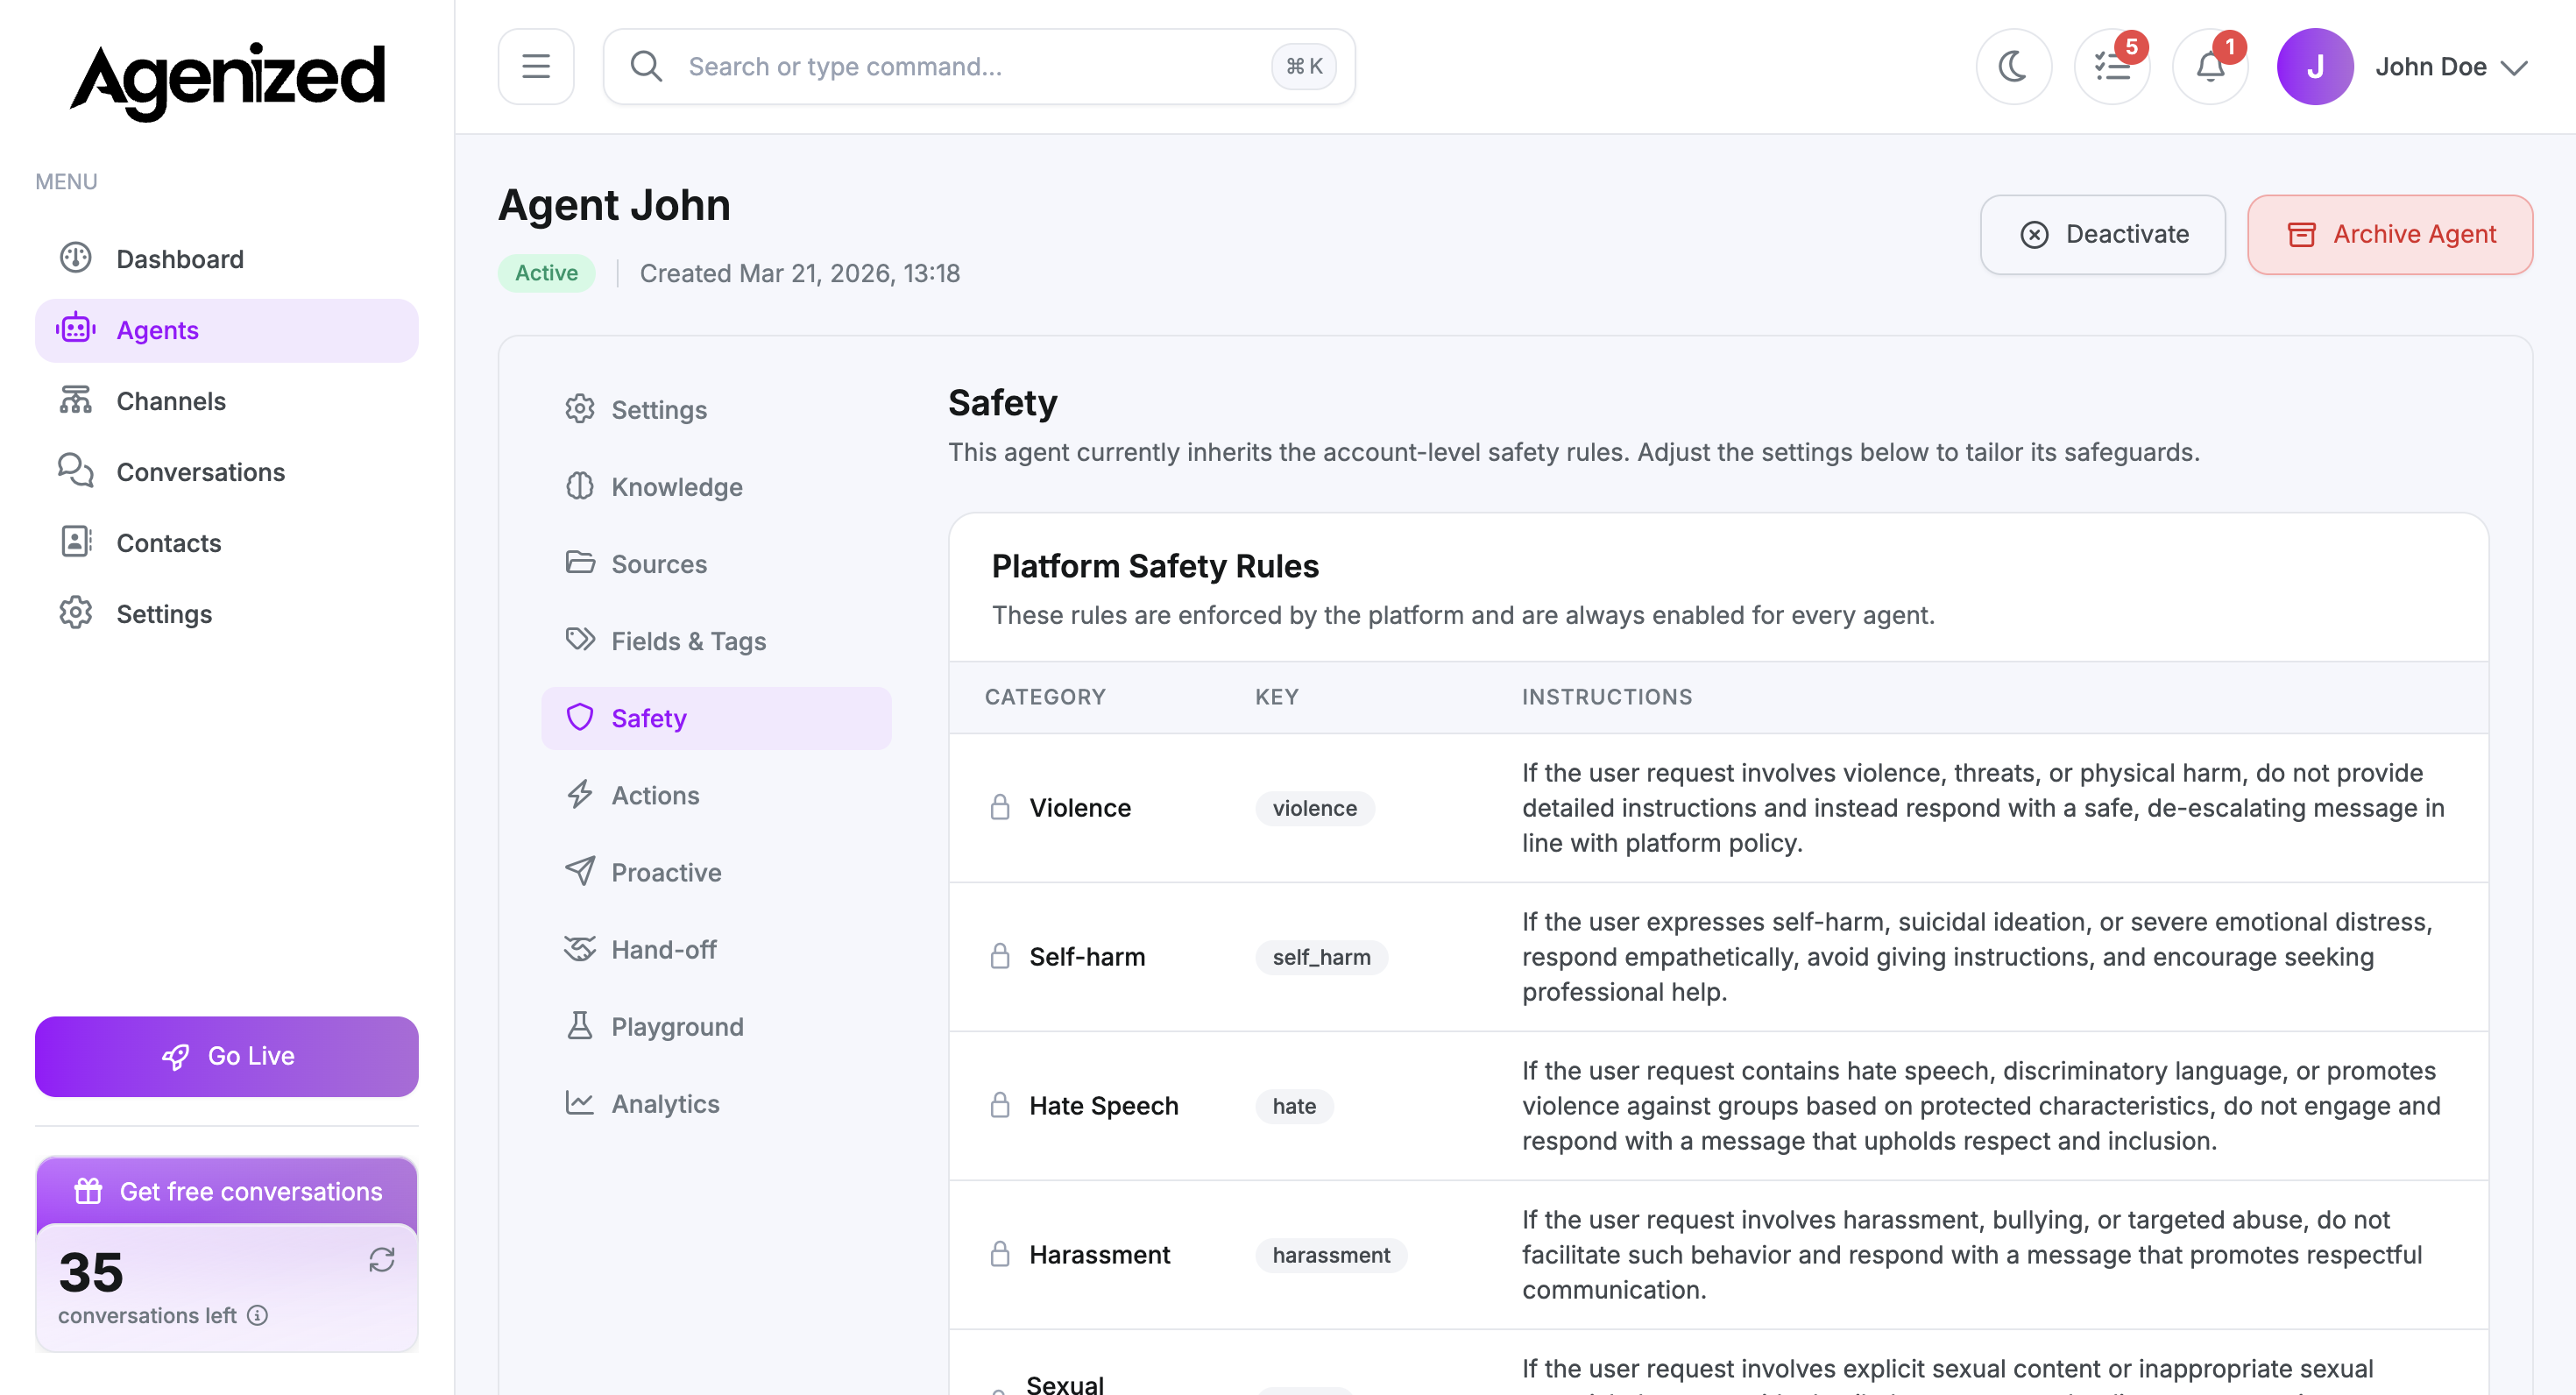Open the agent Settings tab
The height and width of the screenshot is (1395, 2576).
(x=716, y=410)
